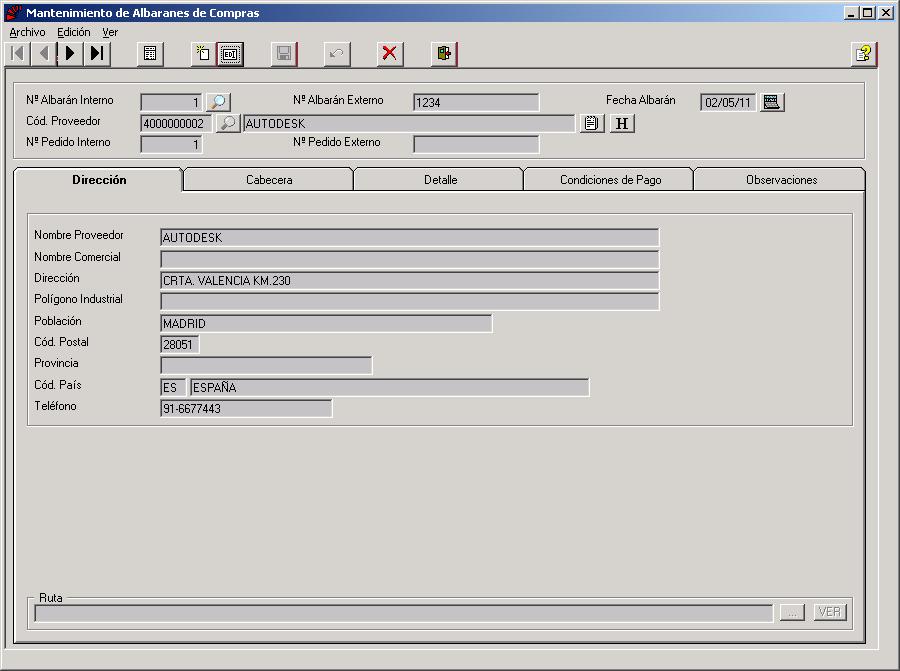Click the edit record toolbar icon
This screenshot has height=671, width=900.
tap(230, 54)
